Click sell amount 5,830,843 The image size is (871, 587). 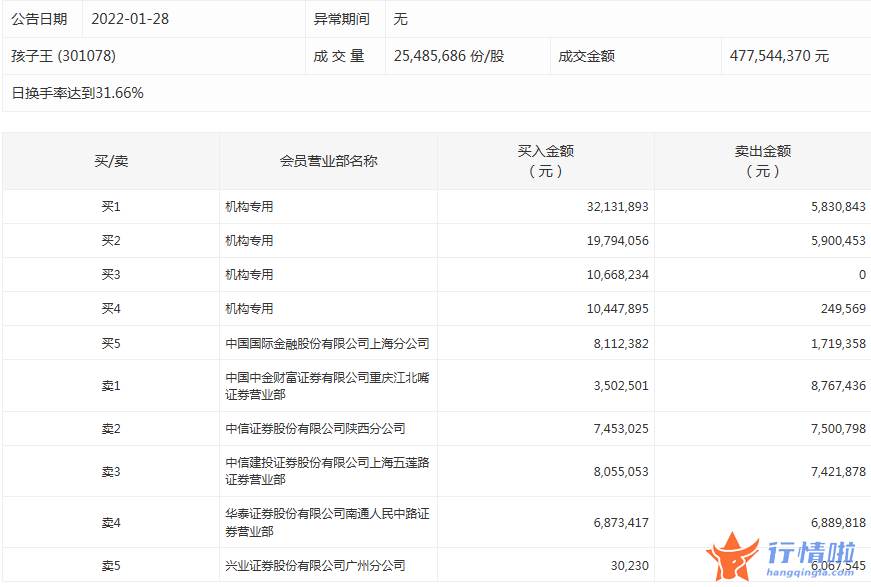coord(838,207)
